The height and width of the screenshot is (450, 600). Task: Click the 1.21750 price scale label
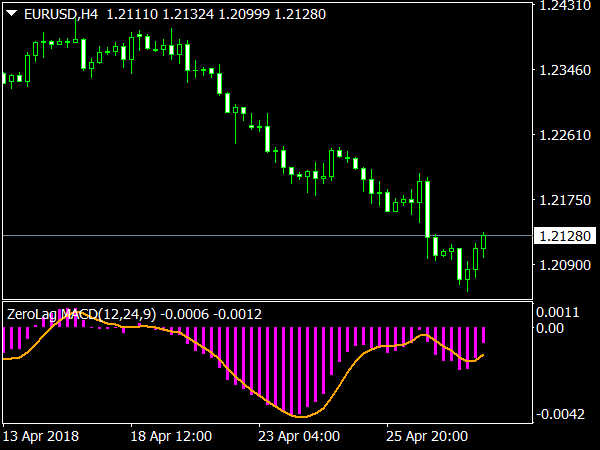565,200
